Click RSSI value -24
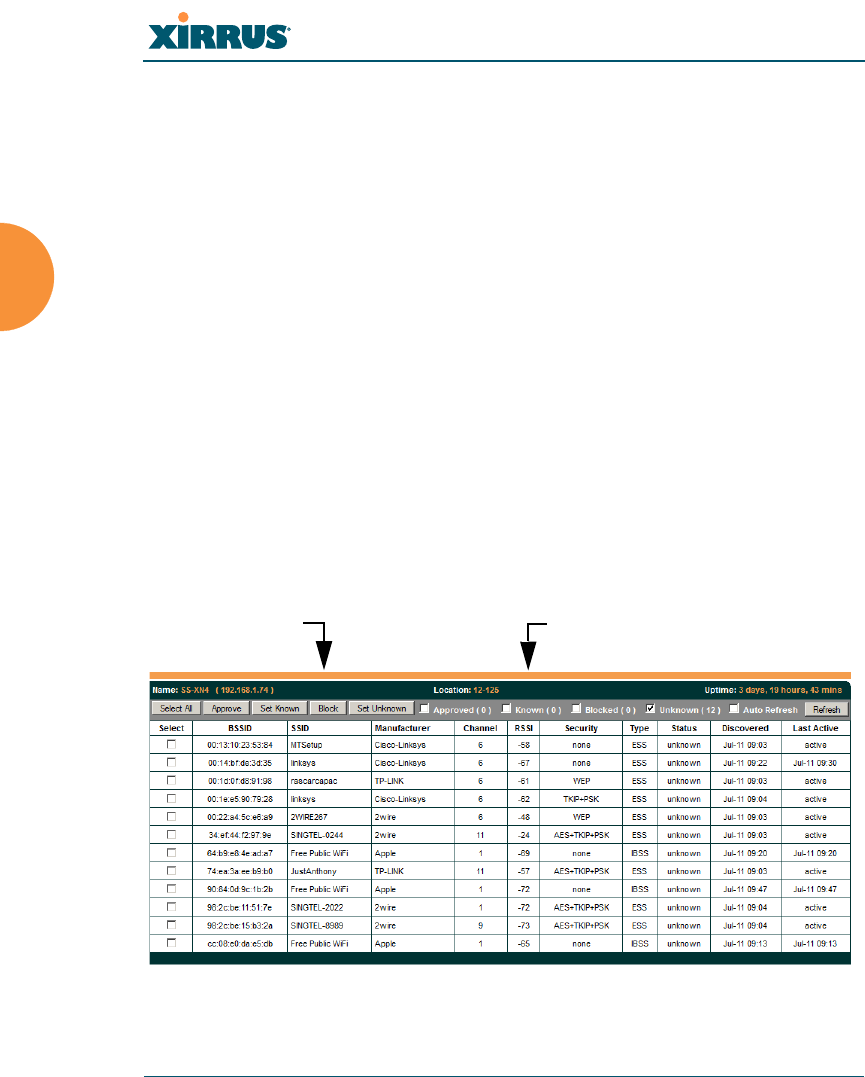Screen dimensions: 865x1077 coord(524,835)
